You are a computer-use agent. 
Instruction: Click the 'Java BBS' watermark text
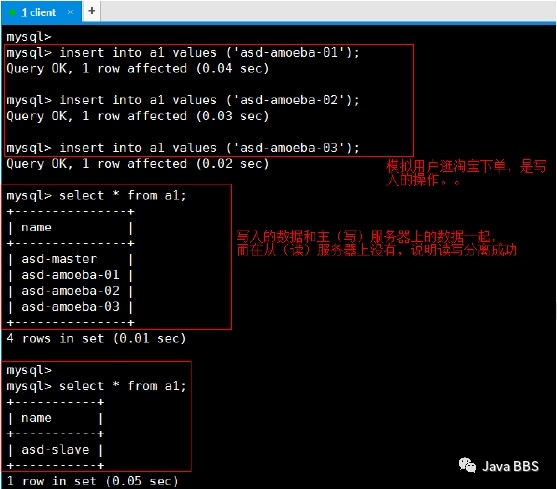coord(510,466)
